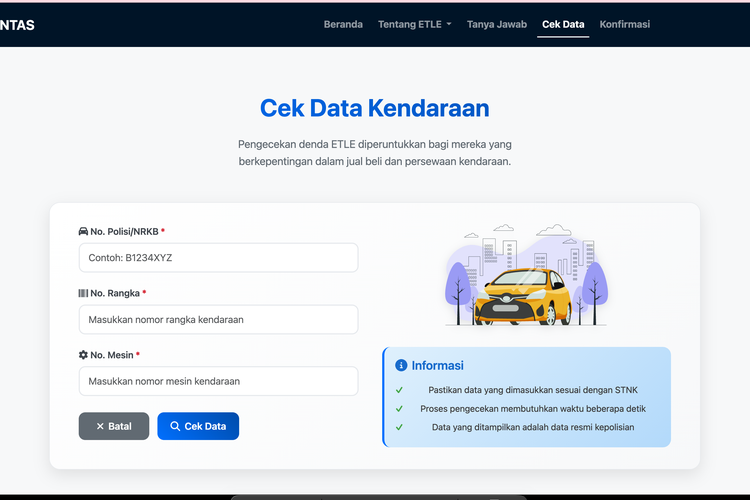
Task: Open the Beranda nav link
Action: click(x=343, y=24)
